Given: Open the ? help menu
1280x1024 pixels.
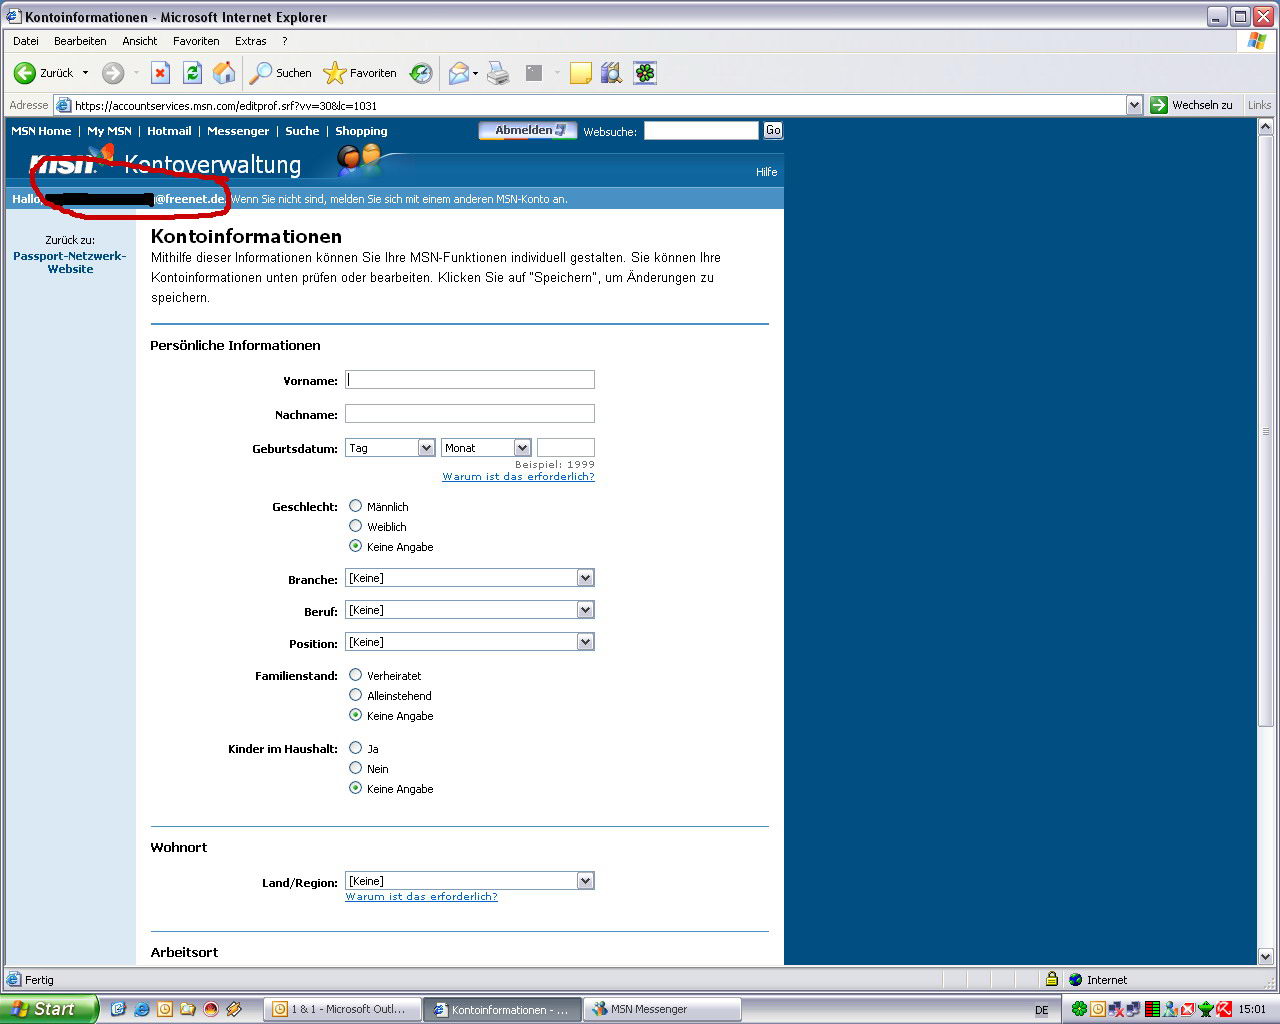Looking at the screenshot, I should [x=285, y=41].
